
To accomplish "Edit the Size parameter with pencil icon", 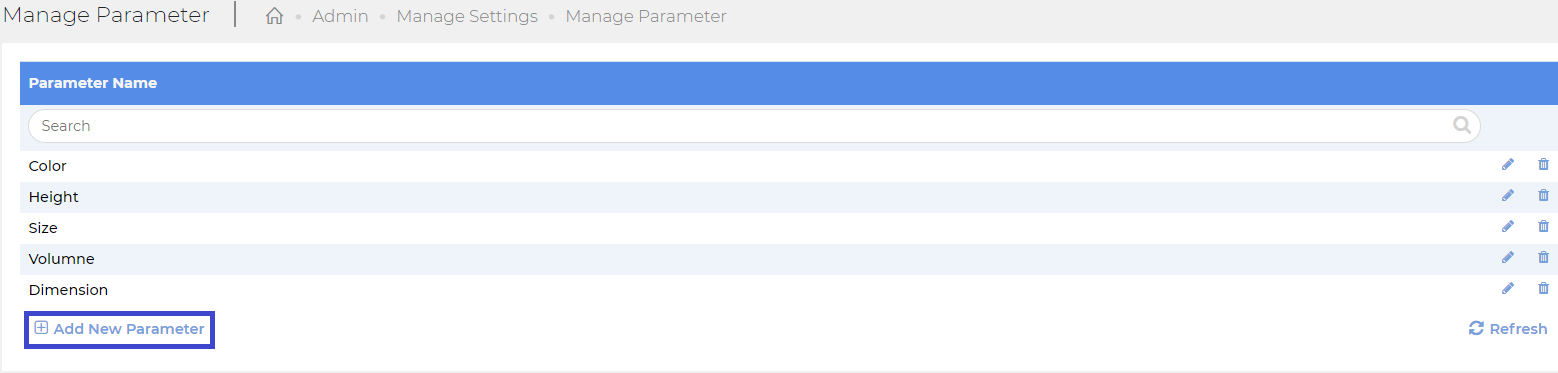I will point(1508,227).
